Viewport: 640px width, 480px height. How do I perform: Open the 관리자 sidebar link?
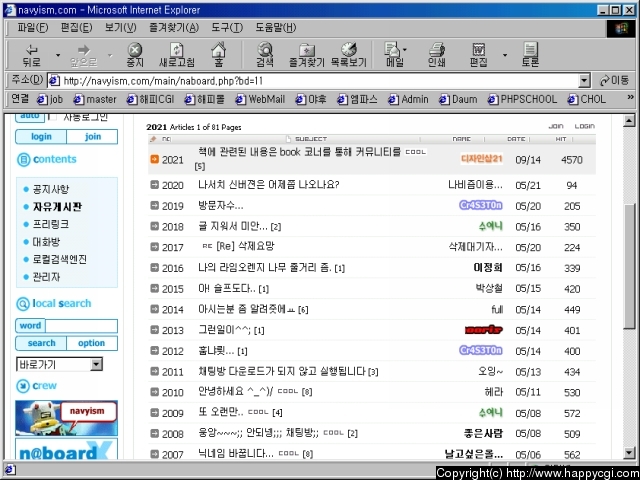click(46, 277)
